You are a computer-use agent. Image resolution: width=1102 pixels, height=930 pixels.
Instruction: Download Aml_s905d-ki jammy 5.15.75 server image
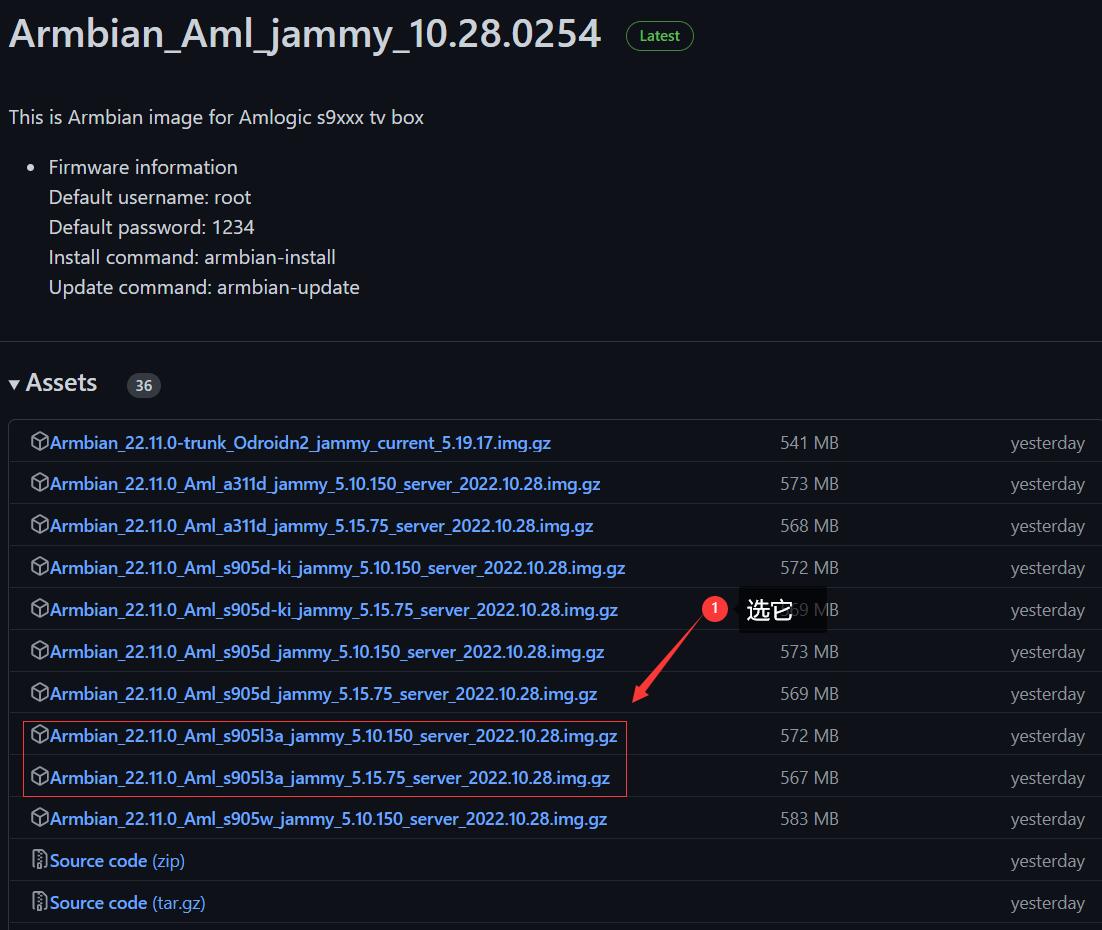coord(334,610)
